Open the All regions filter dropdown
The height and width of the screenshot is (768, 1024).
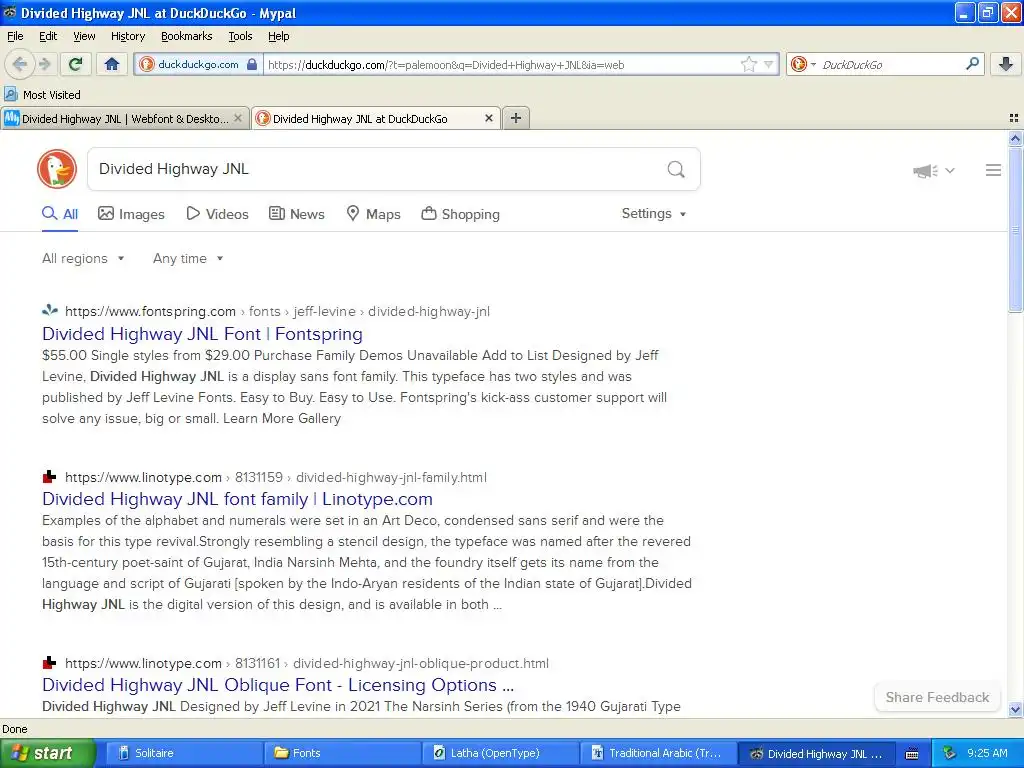[83, 259]
